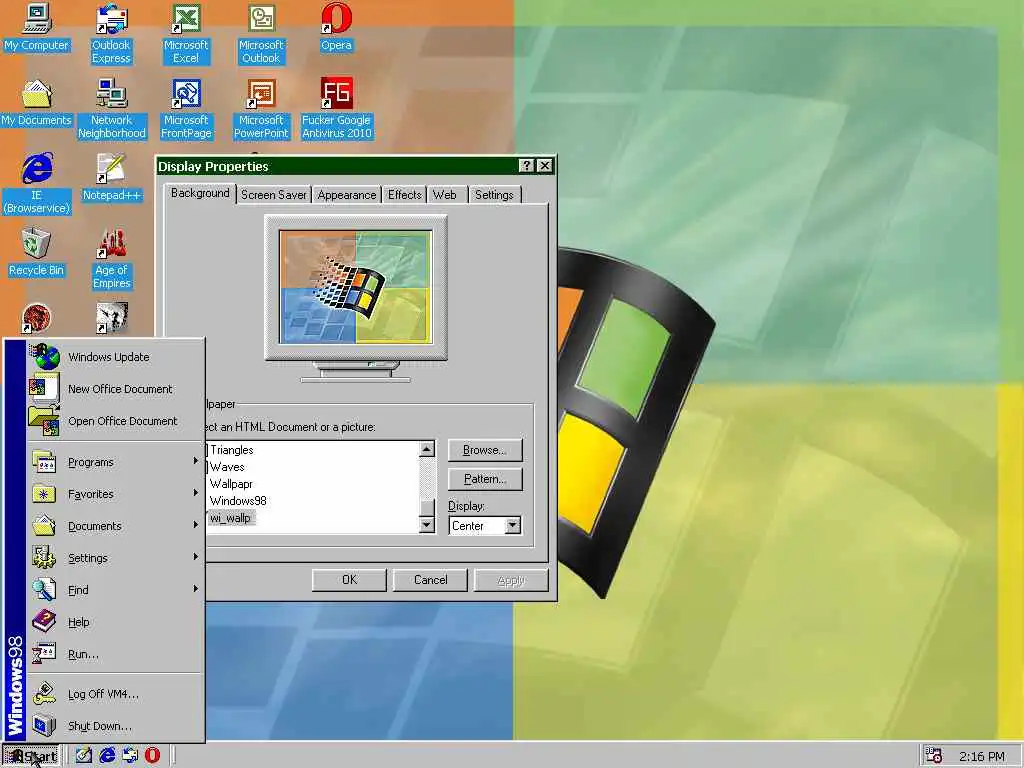Click the Pattern... button
Screen dimensions: 1024x768
485,479
